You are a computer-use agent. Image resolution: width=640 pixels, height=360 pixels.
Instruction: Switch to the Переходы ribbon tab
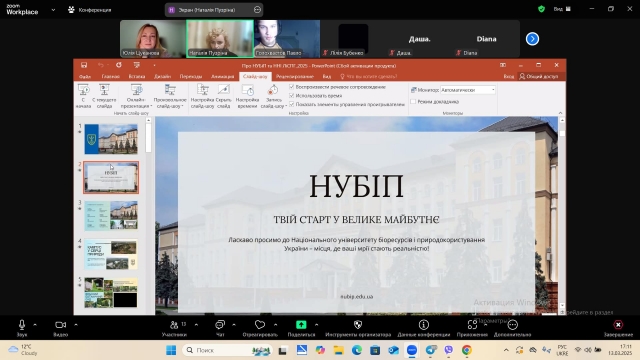(x=191, y=76)
